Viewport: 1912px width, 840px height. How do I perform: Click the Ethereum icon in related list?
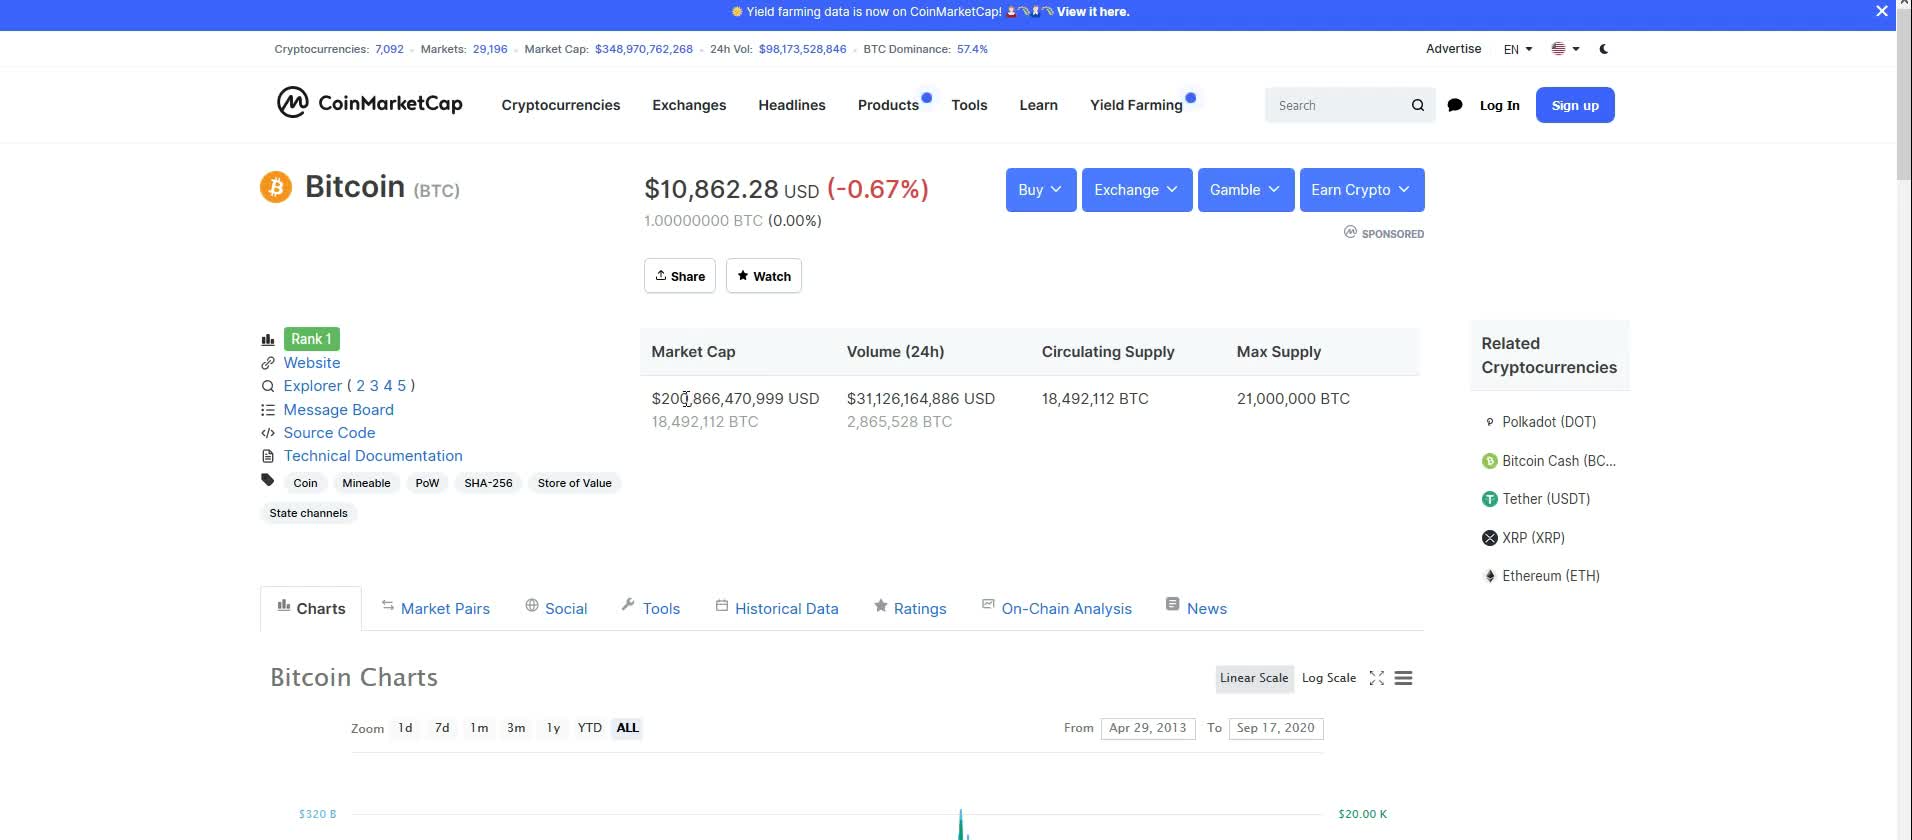point(1490,576)
